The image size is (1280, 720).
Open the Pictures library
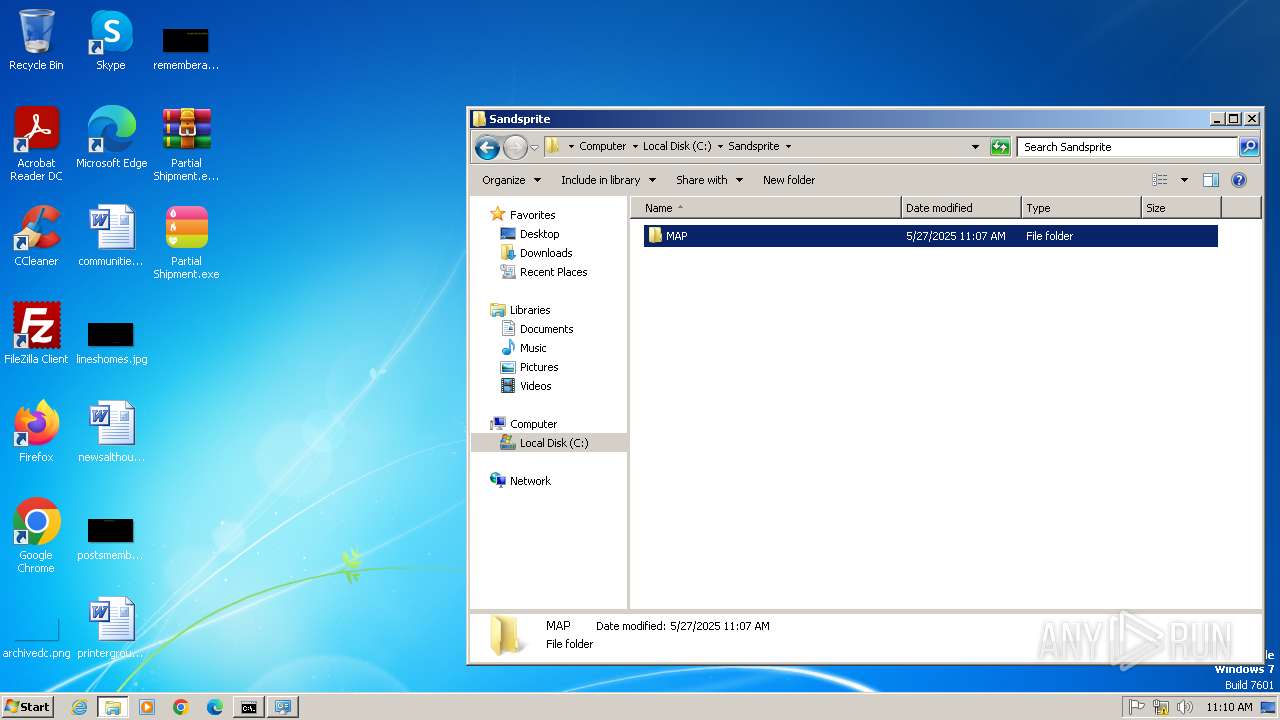[539, 367]
